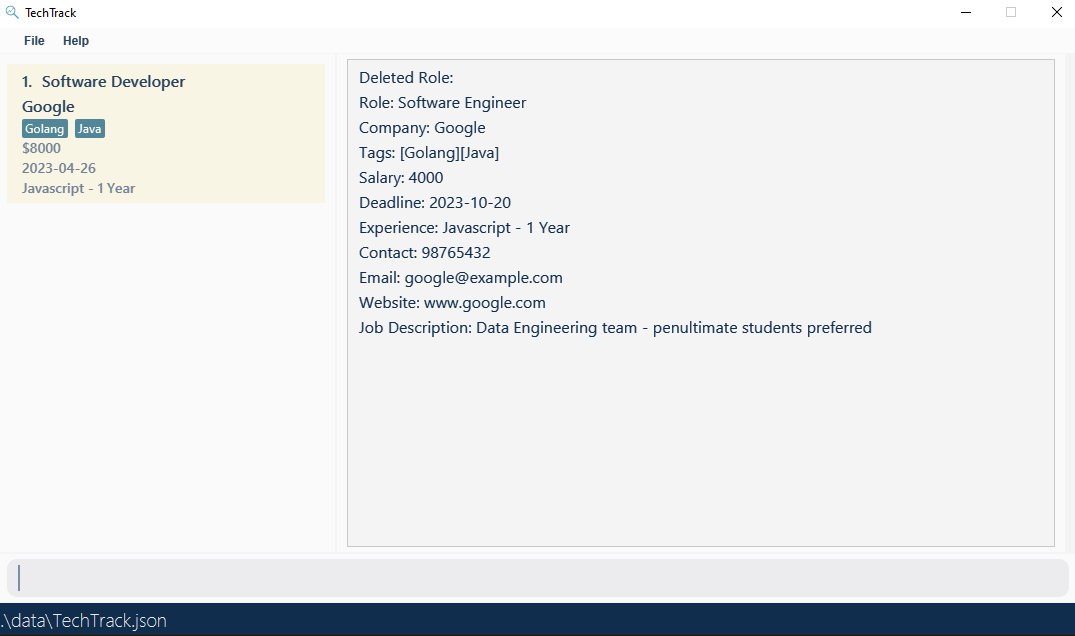Minimize the TechTrack window
The width and height of the screenshot is (1075, 636).
[966, 12]
